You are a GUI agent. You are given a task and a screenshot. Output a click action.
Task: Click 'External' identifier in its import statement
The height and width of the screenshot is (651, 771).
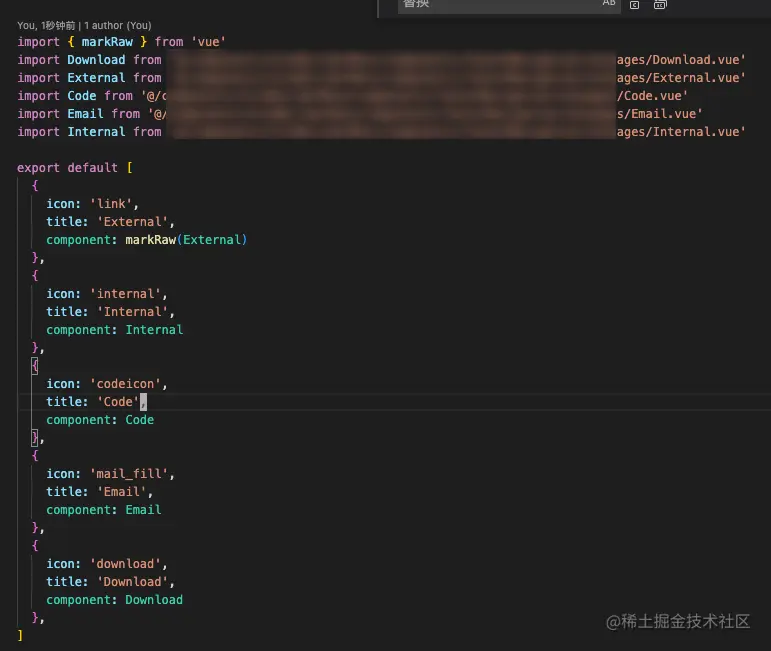(x=96, y=78)
